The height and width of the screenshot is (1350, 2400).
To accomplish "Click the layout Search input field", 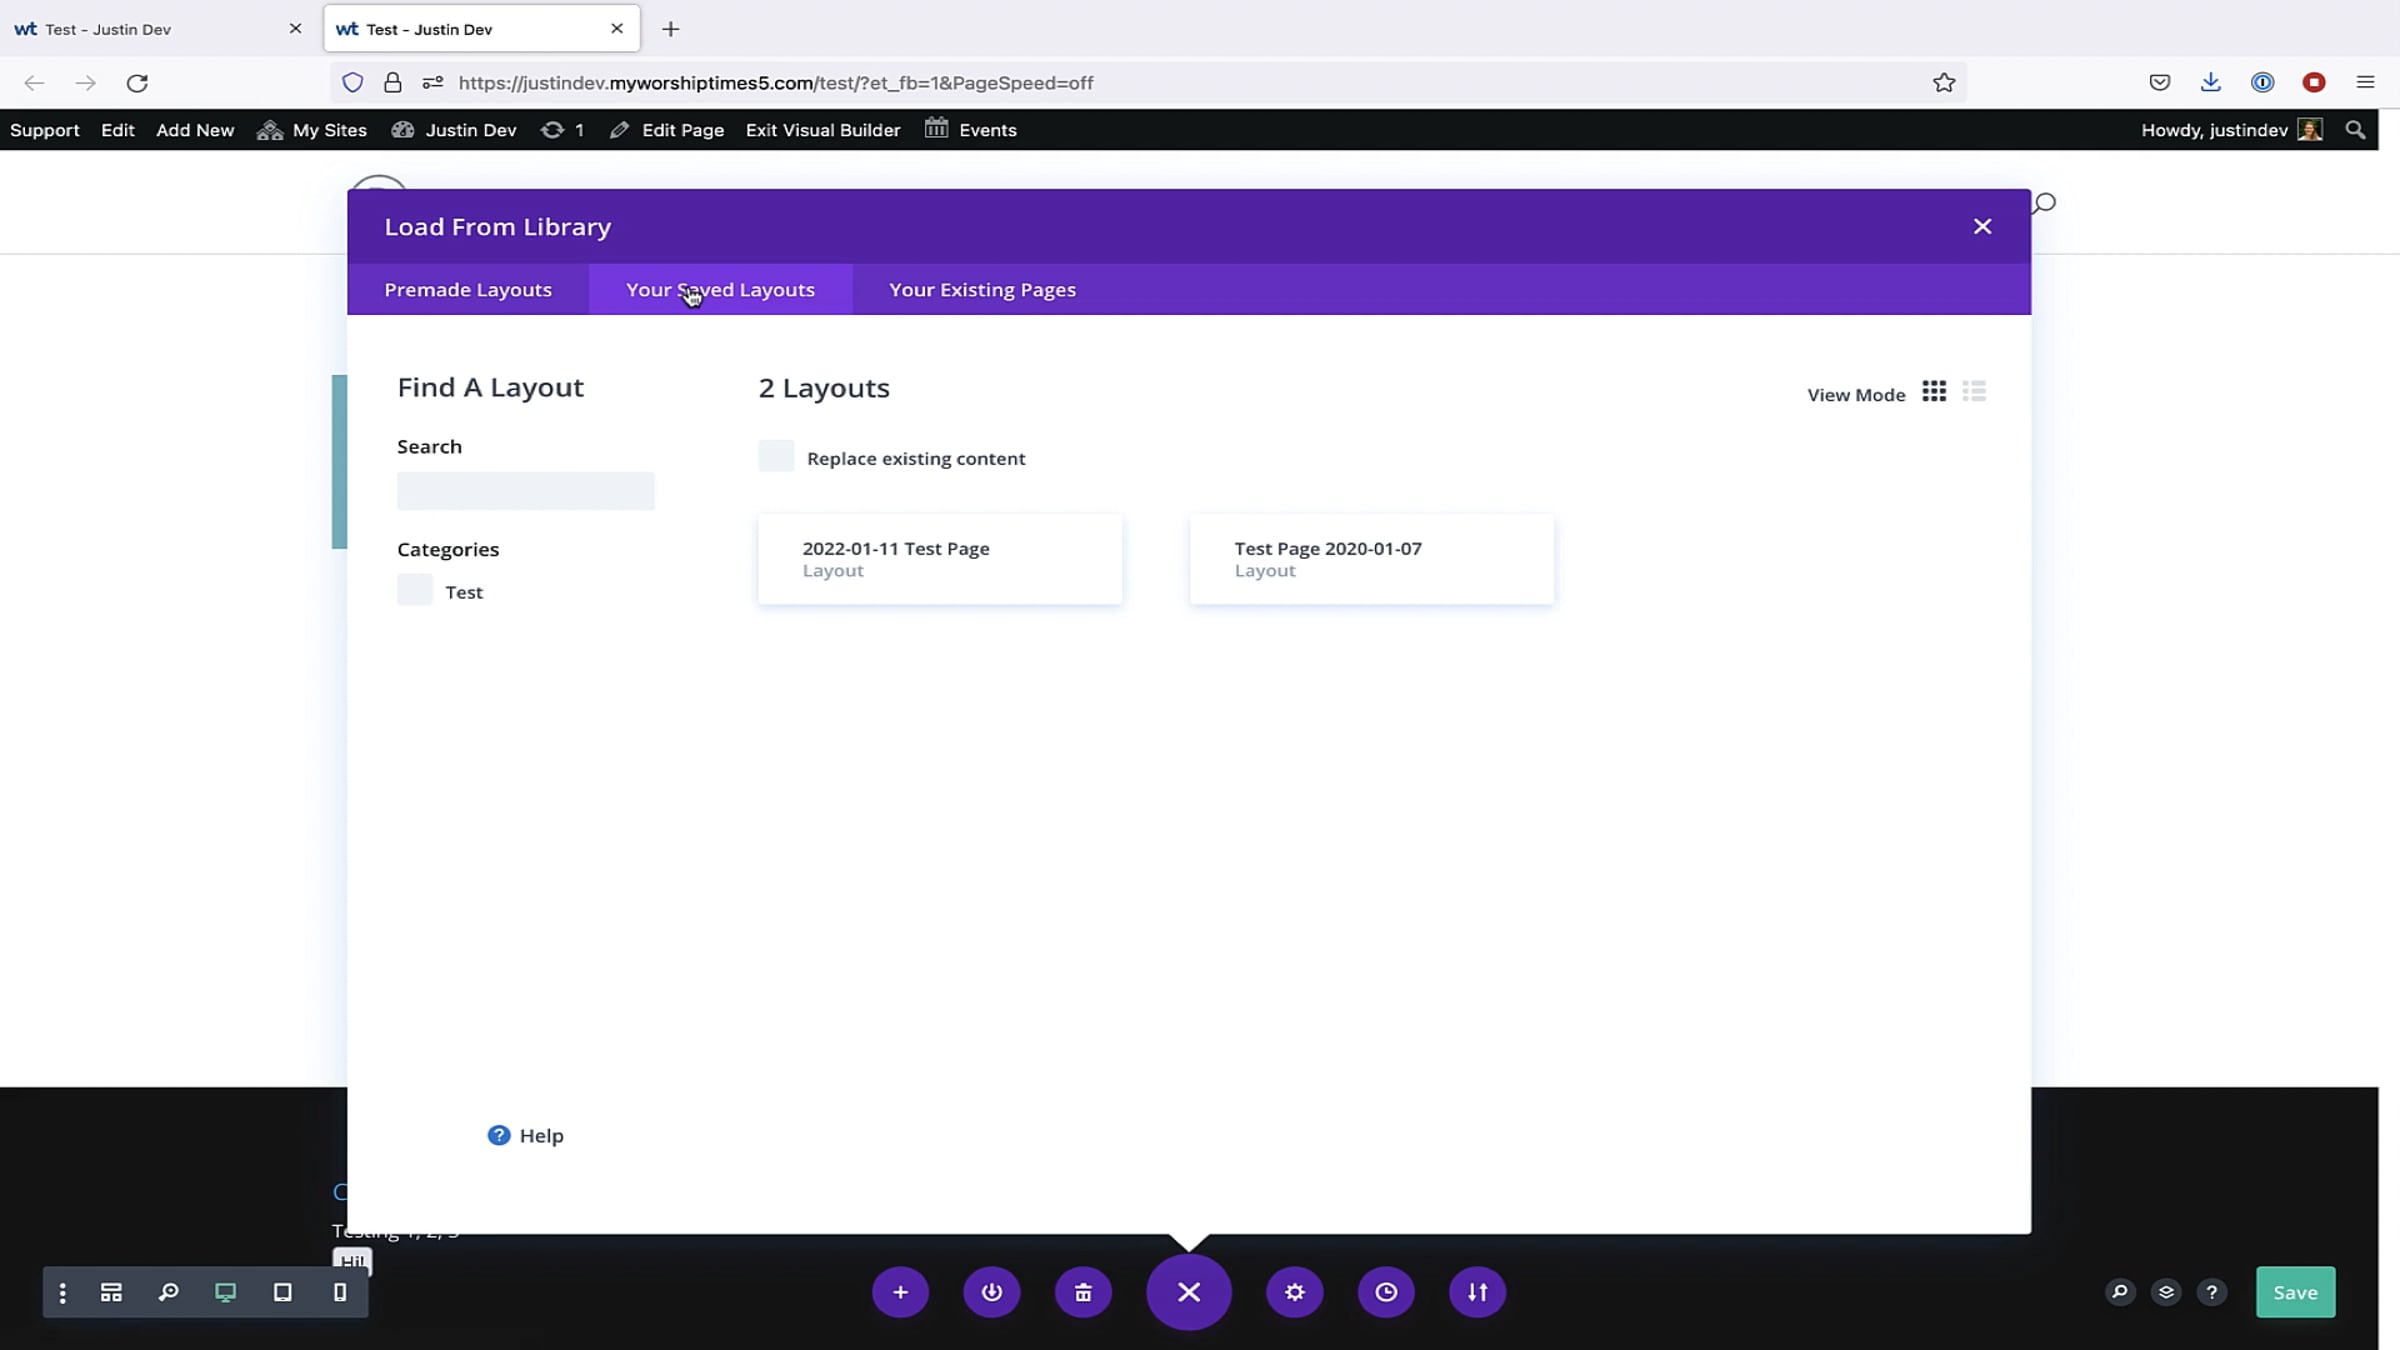I will coord(526,491).
